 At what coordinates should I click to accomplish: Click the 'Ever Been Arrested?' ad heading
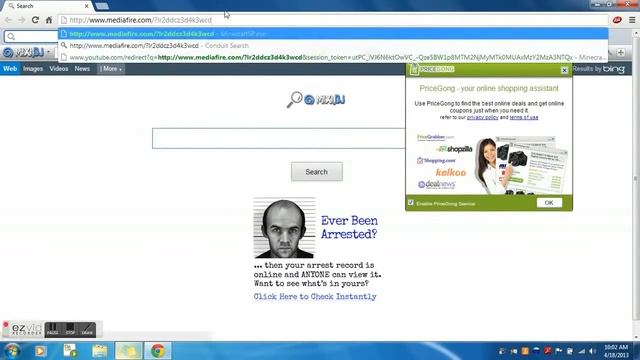click(349, 227)
